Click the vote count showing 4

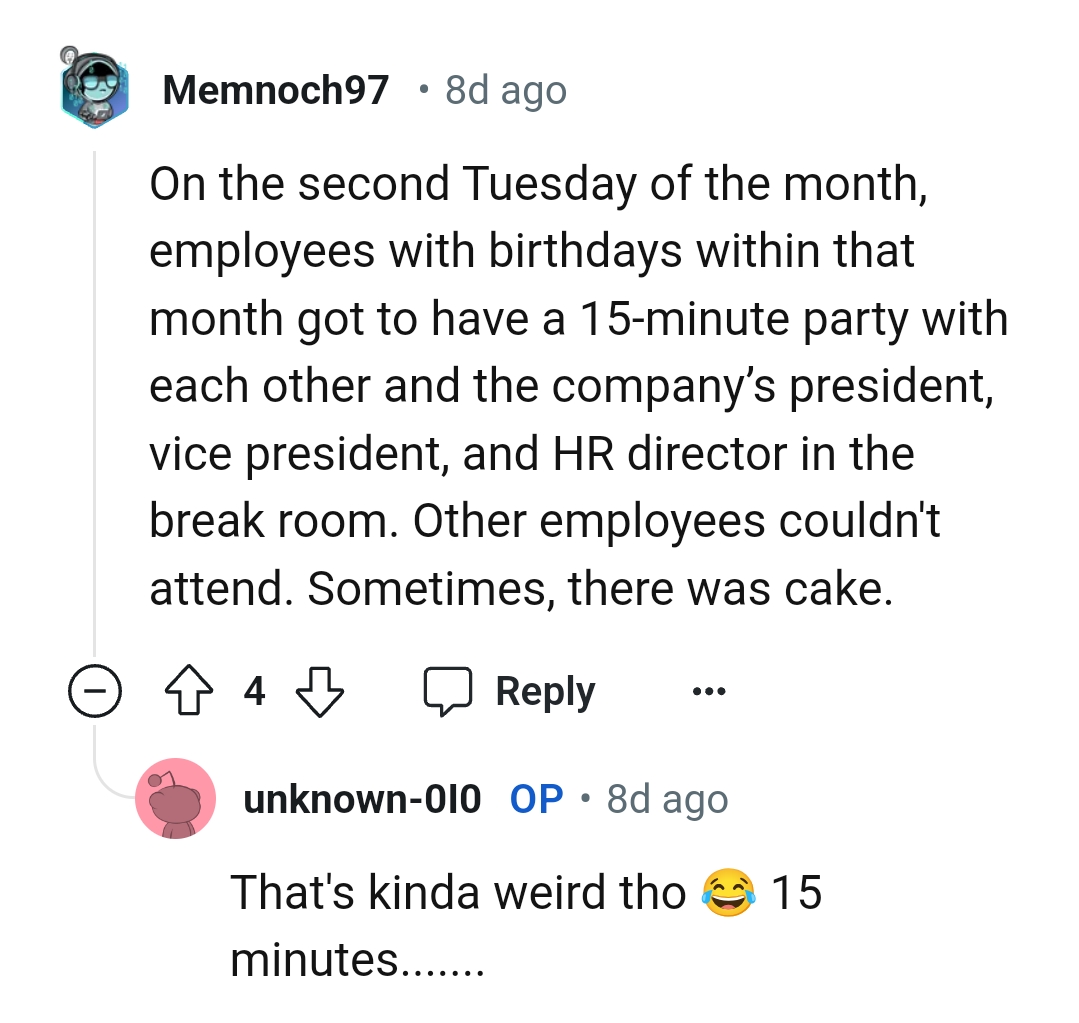point(254,691)
